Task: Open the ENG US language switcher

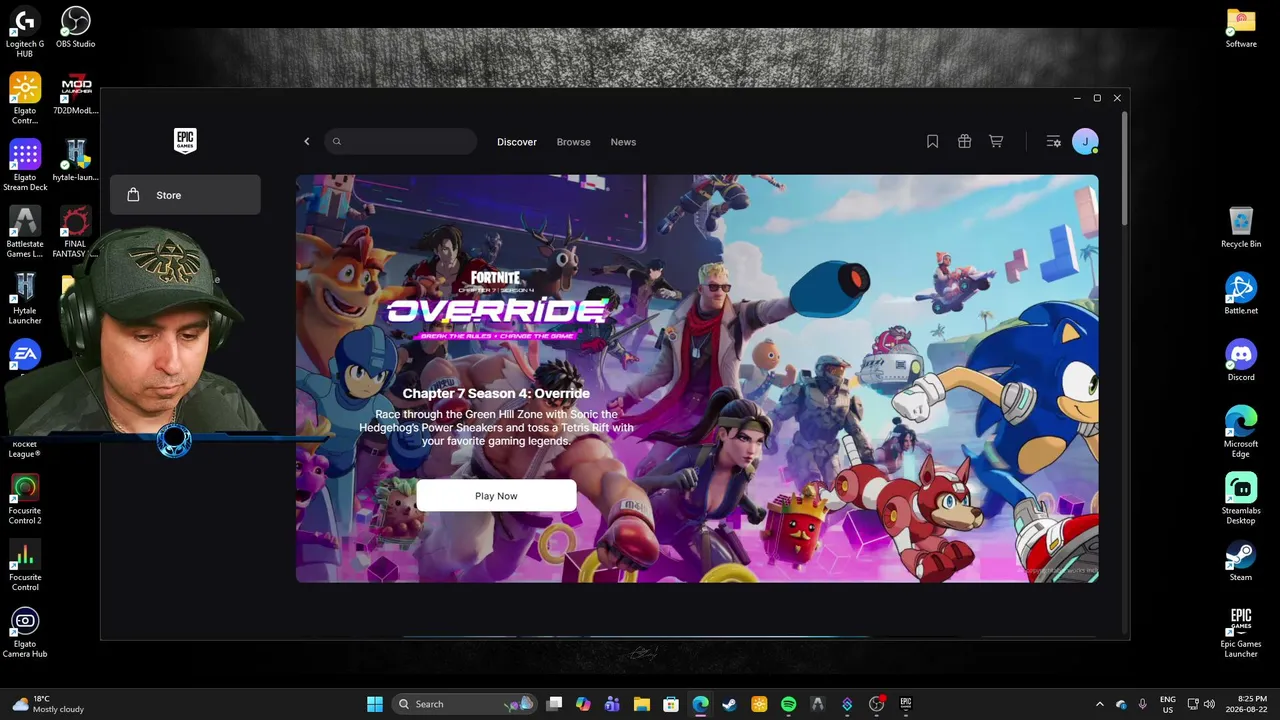Action: [x=1167, y=704]
